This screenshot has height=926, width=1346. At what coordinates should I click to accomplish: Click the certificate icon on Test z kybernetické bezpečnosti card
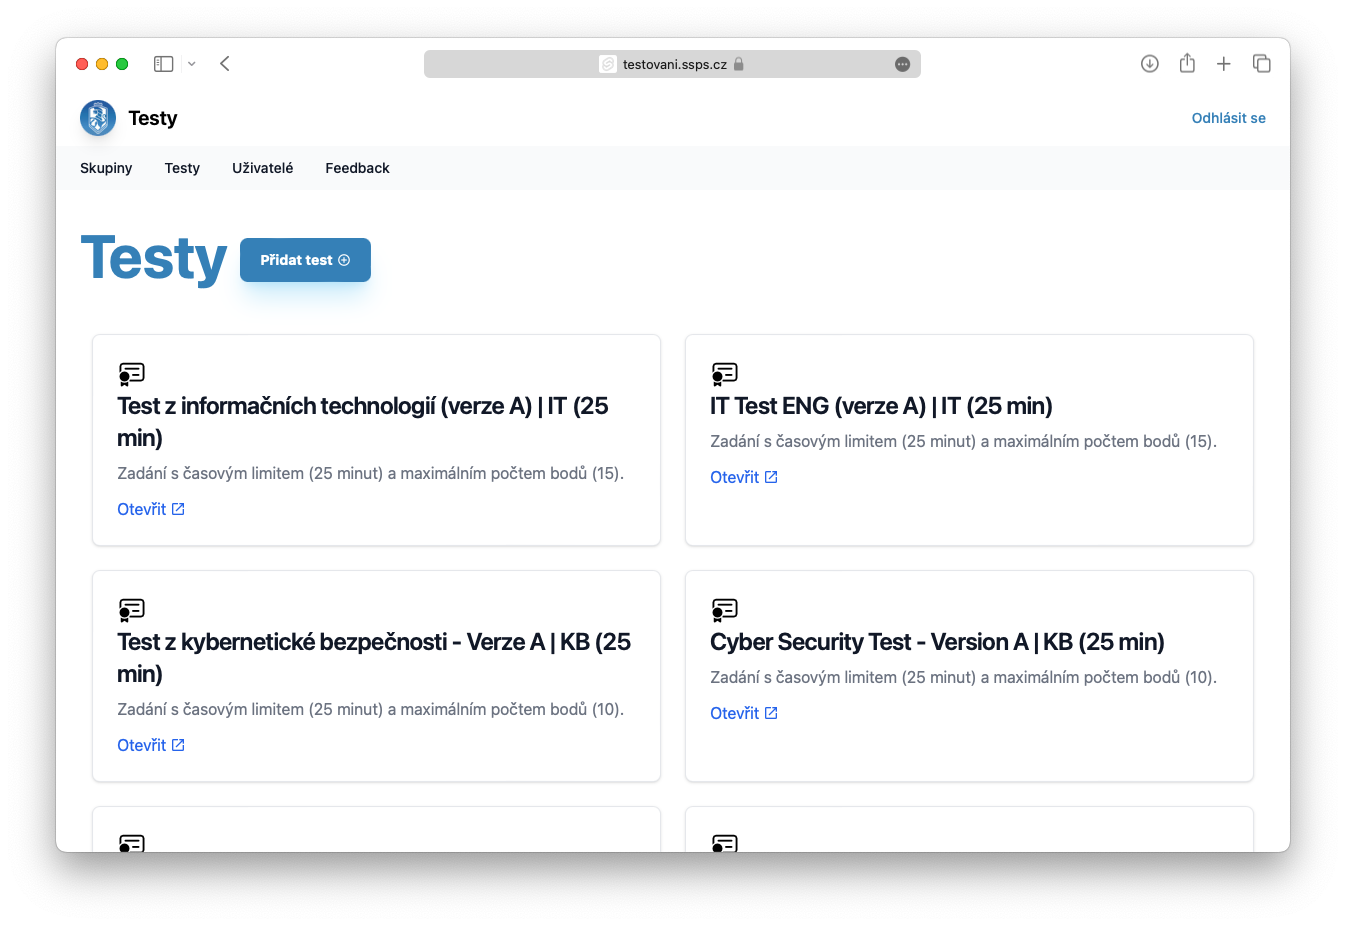pos(132,610)
